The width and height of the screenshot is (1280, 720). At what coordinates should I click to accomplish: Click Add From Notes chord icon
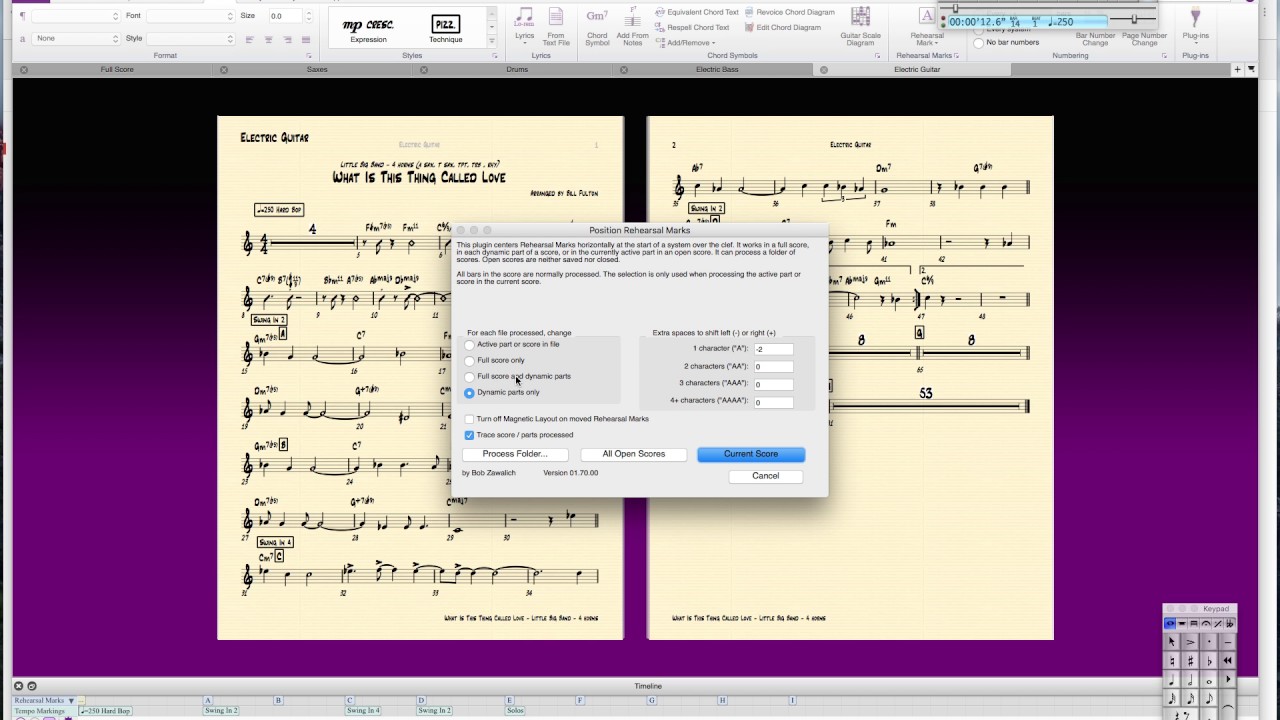tap(632, 27)
